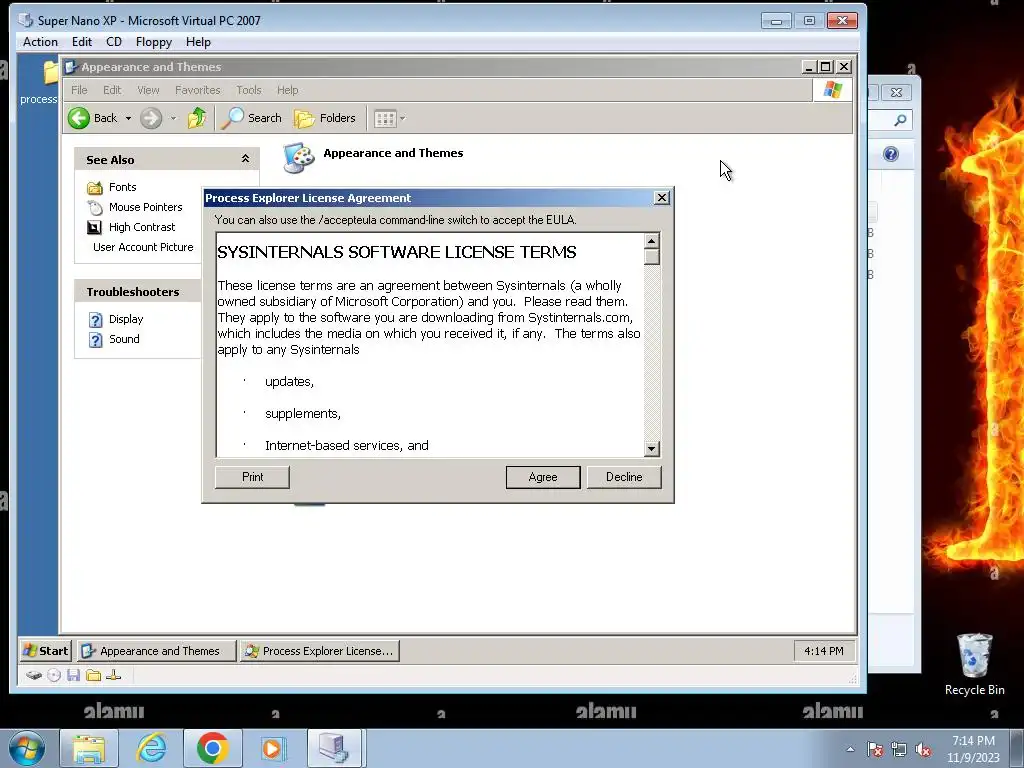Open the Favorites menu in Appearance and Themes
1024x768 pixels.
(x=197, y=90)
